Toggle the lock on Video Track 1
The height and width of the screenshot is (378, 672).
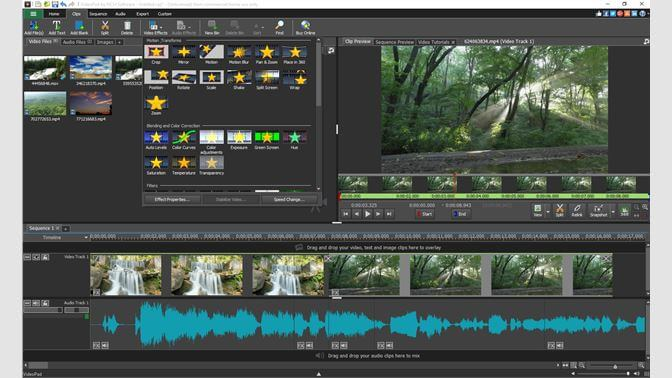tap(45, 257)
